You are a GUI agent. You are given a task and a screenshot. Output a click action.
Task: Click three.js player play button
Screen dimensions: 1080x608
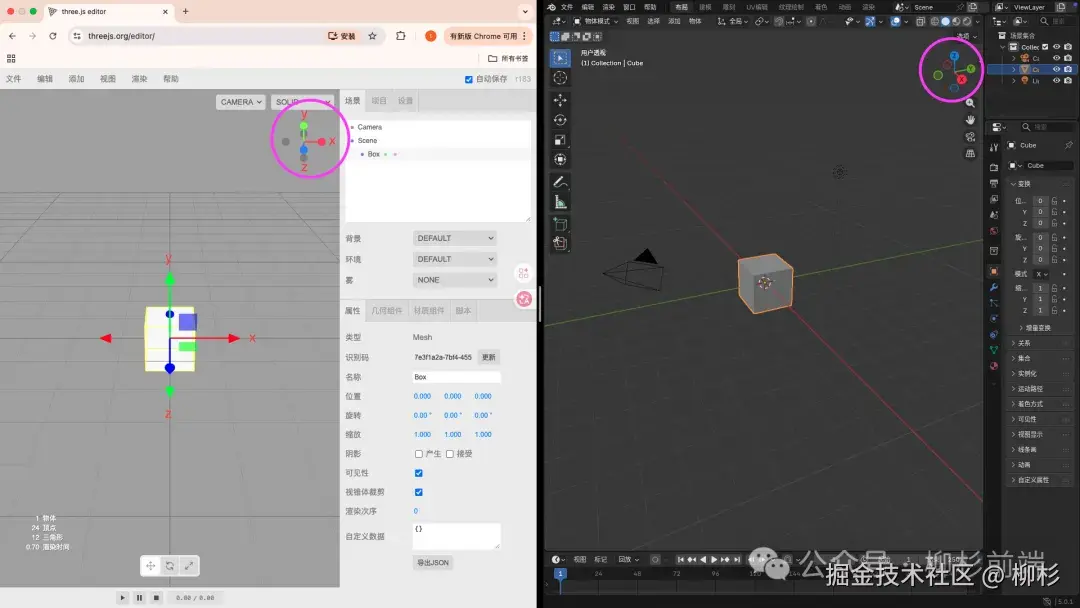123,598
